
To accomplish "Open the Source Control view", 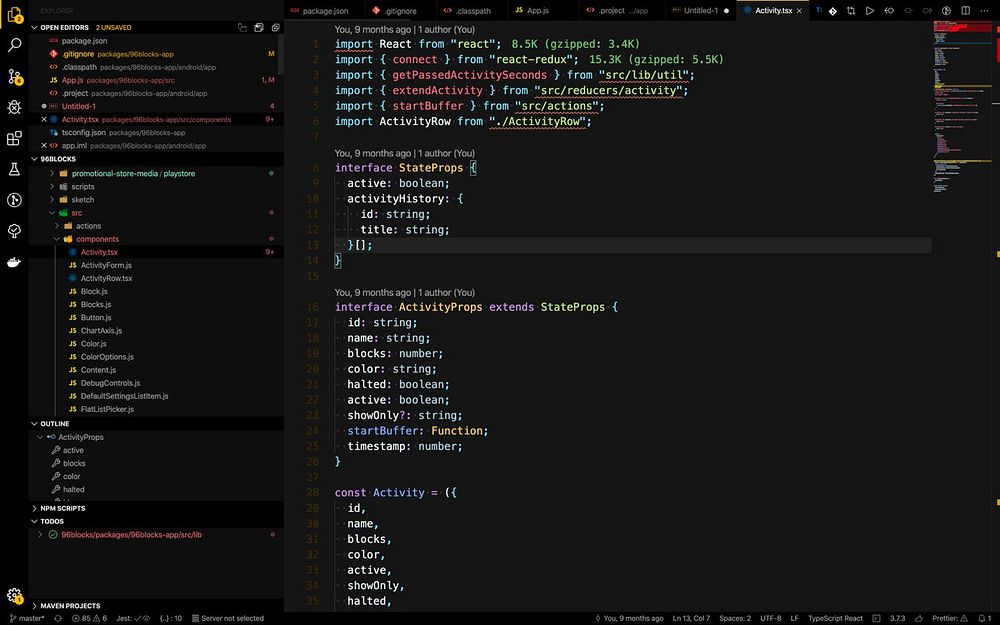I will (14, 76).
